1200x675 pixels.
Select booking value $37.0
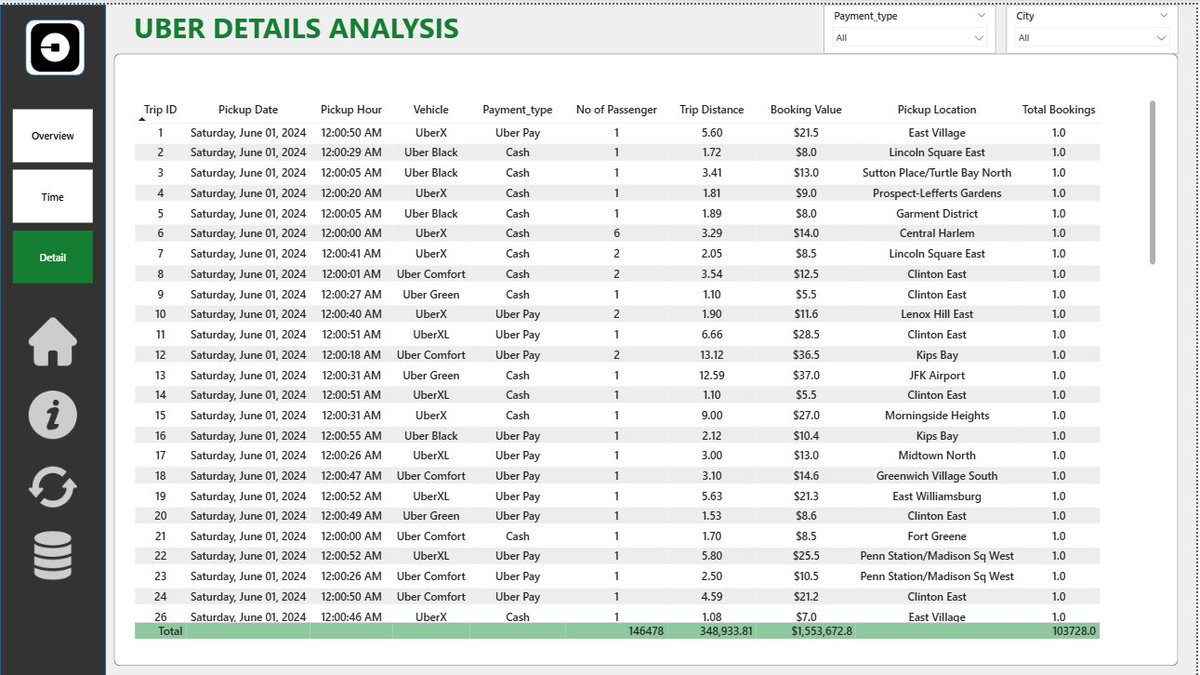point(806,375)
